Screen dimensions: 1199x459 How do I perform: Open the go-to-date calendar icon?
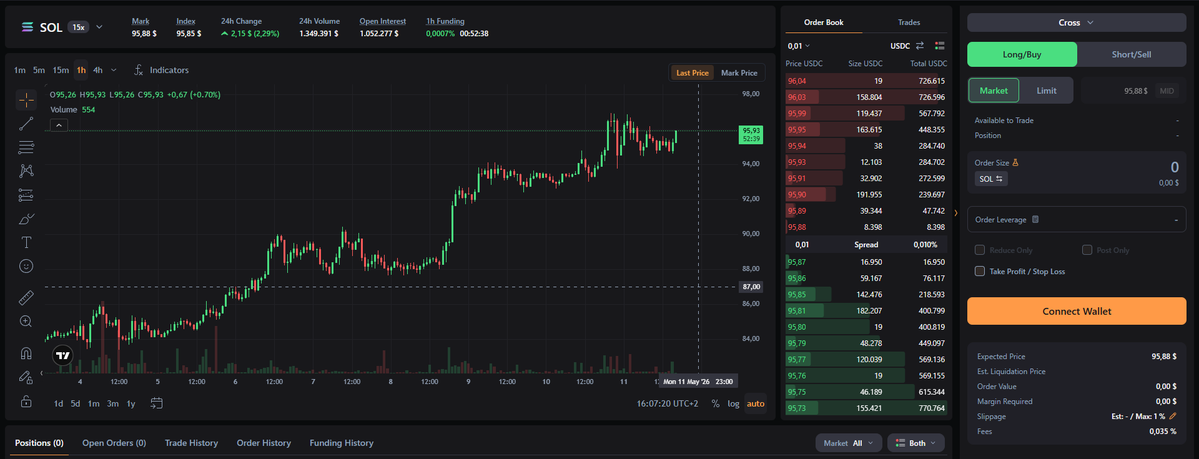click(157, 403)
